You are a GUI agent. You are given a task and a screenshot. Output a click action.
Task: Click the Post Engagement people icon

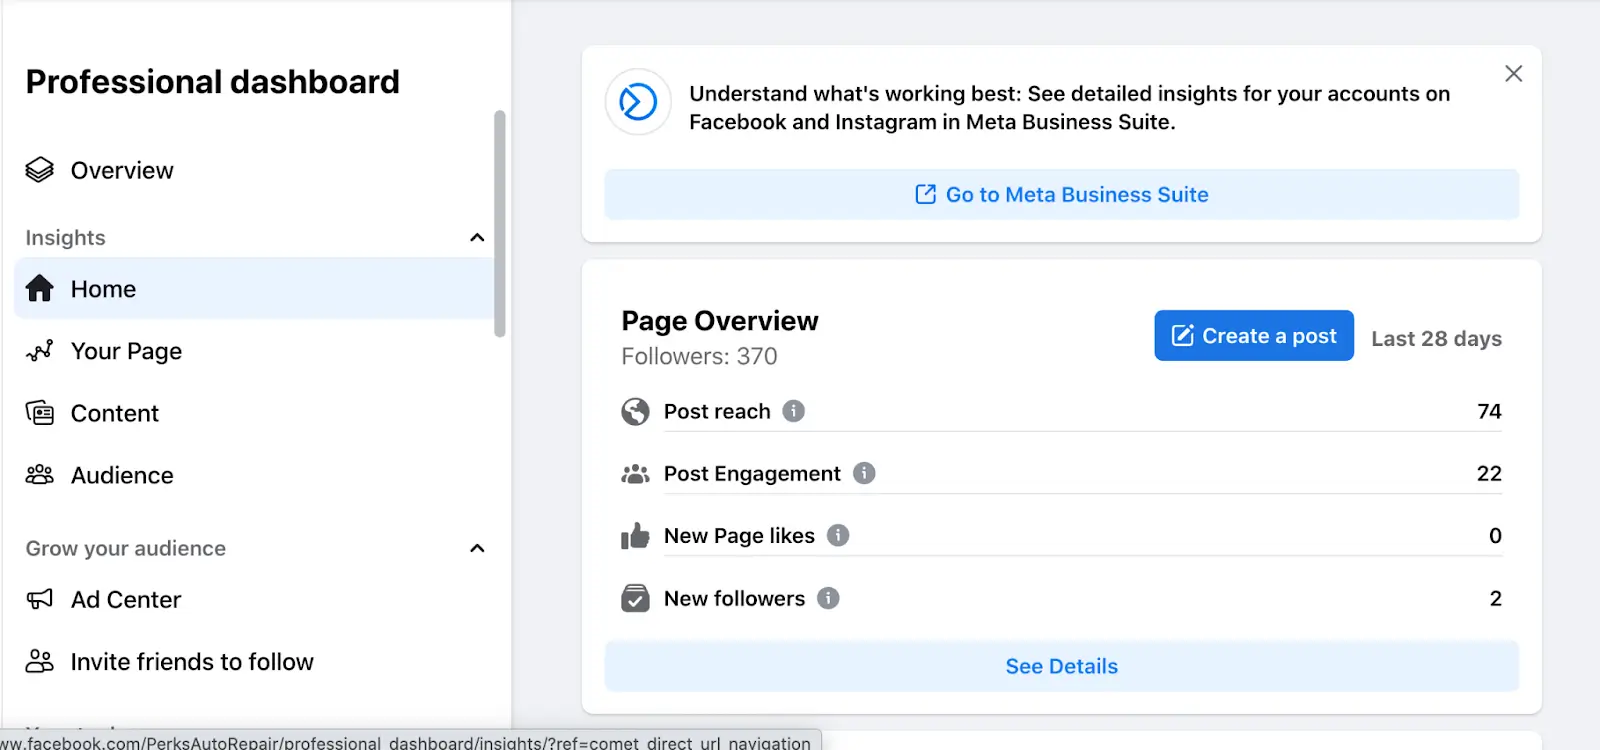(635, 474)
